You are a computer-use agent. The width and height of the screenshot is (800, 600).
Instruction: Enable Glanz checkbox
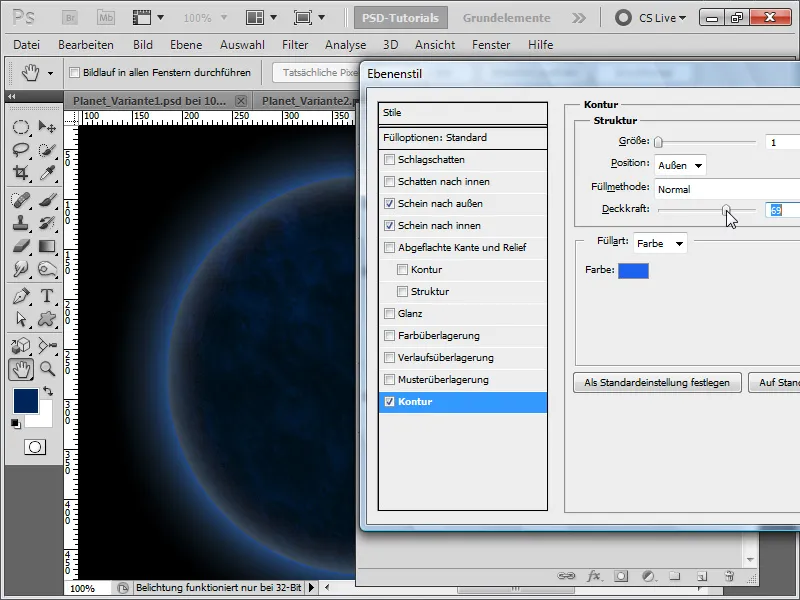click(389, 314)
